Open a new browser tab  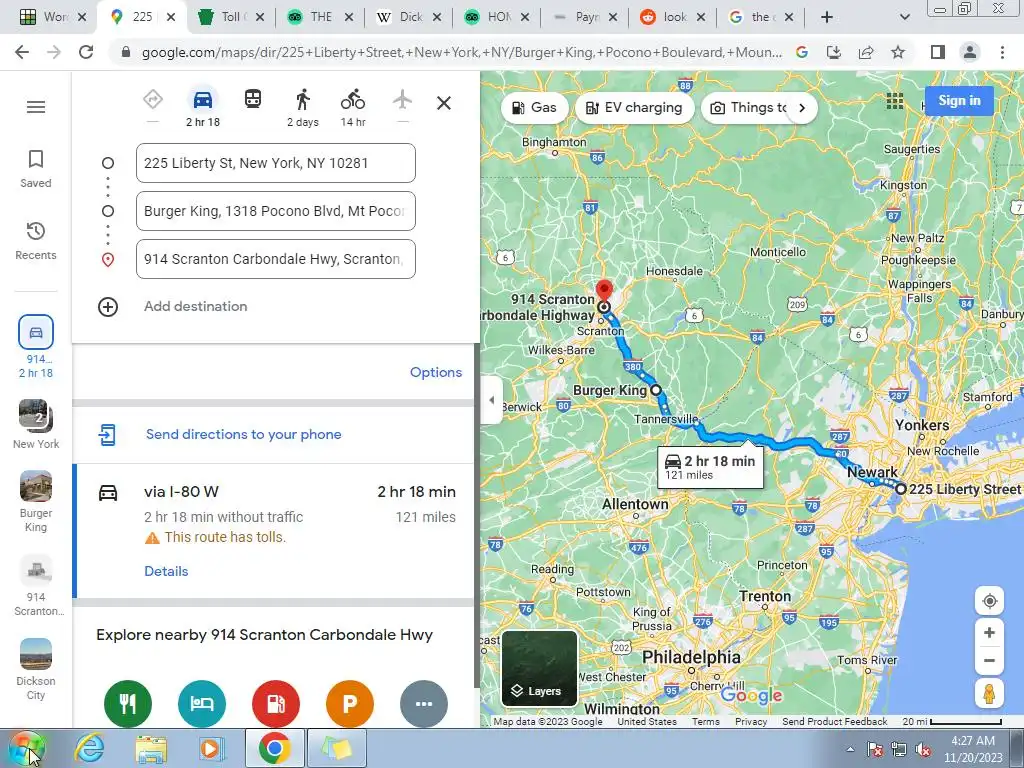[x=827, y=17]
